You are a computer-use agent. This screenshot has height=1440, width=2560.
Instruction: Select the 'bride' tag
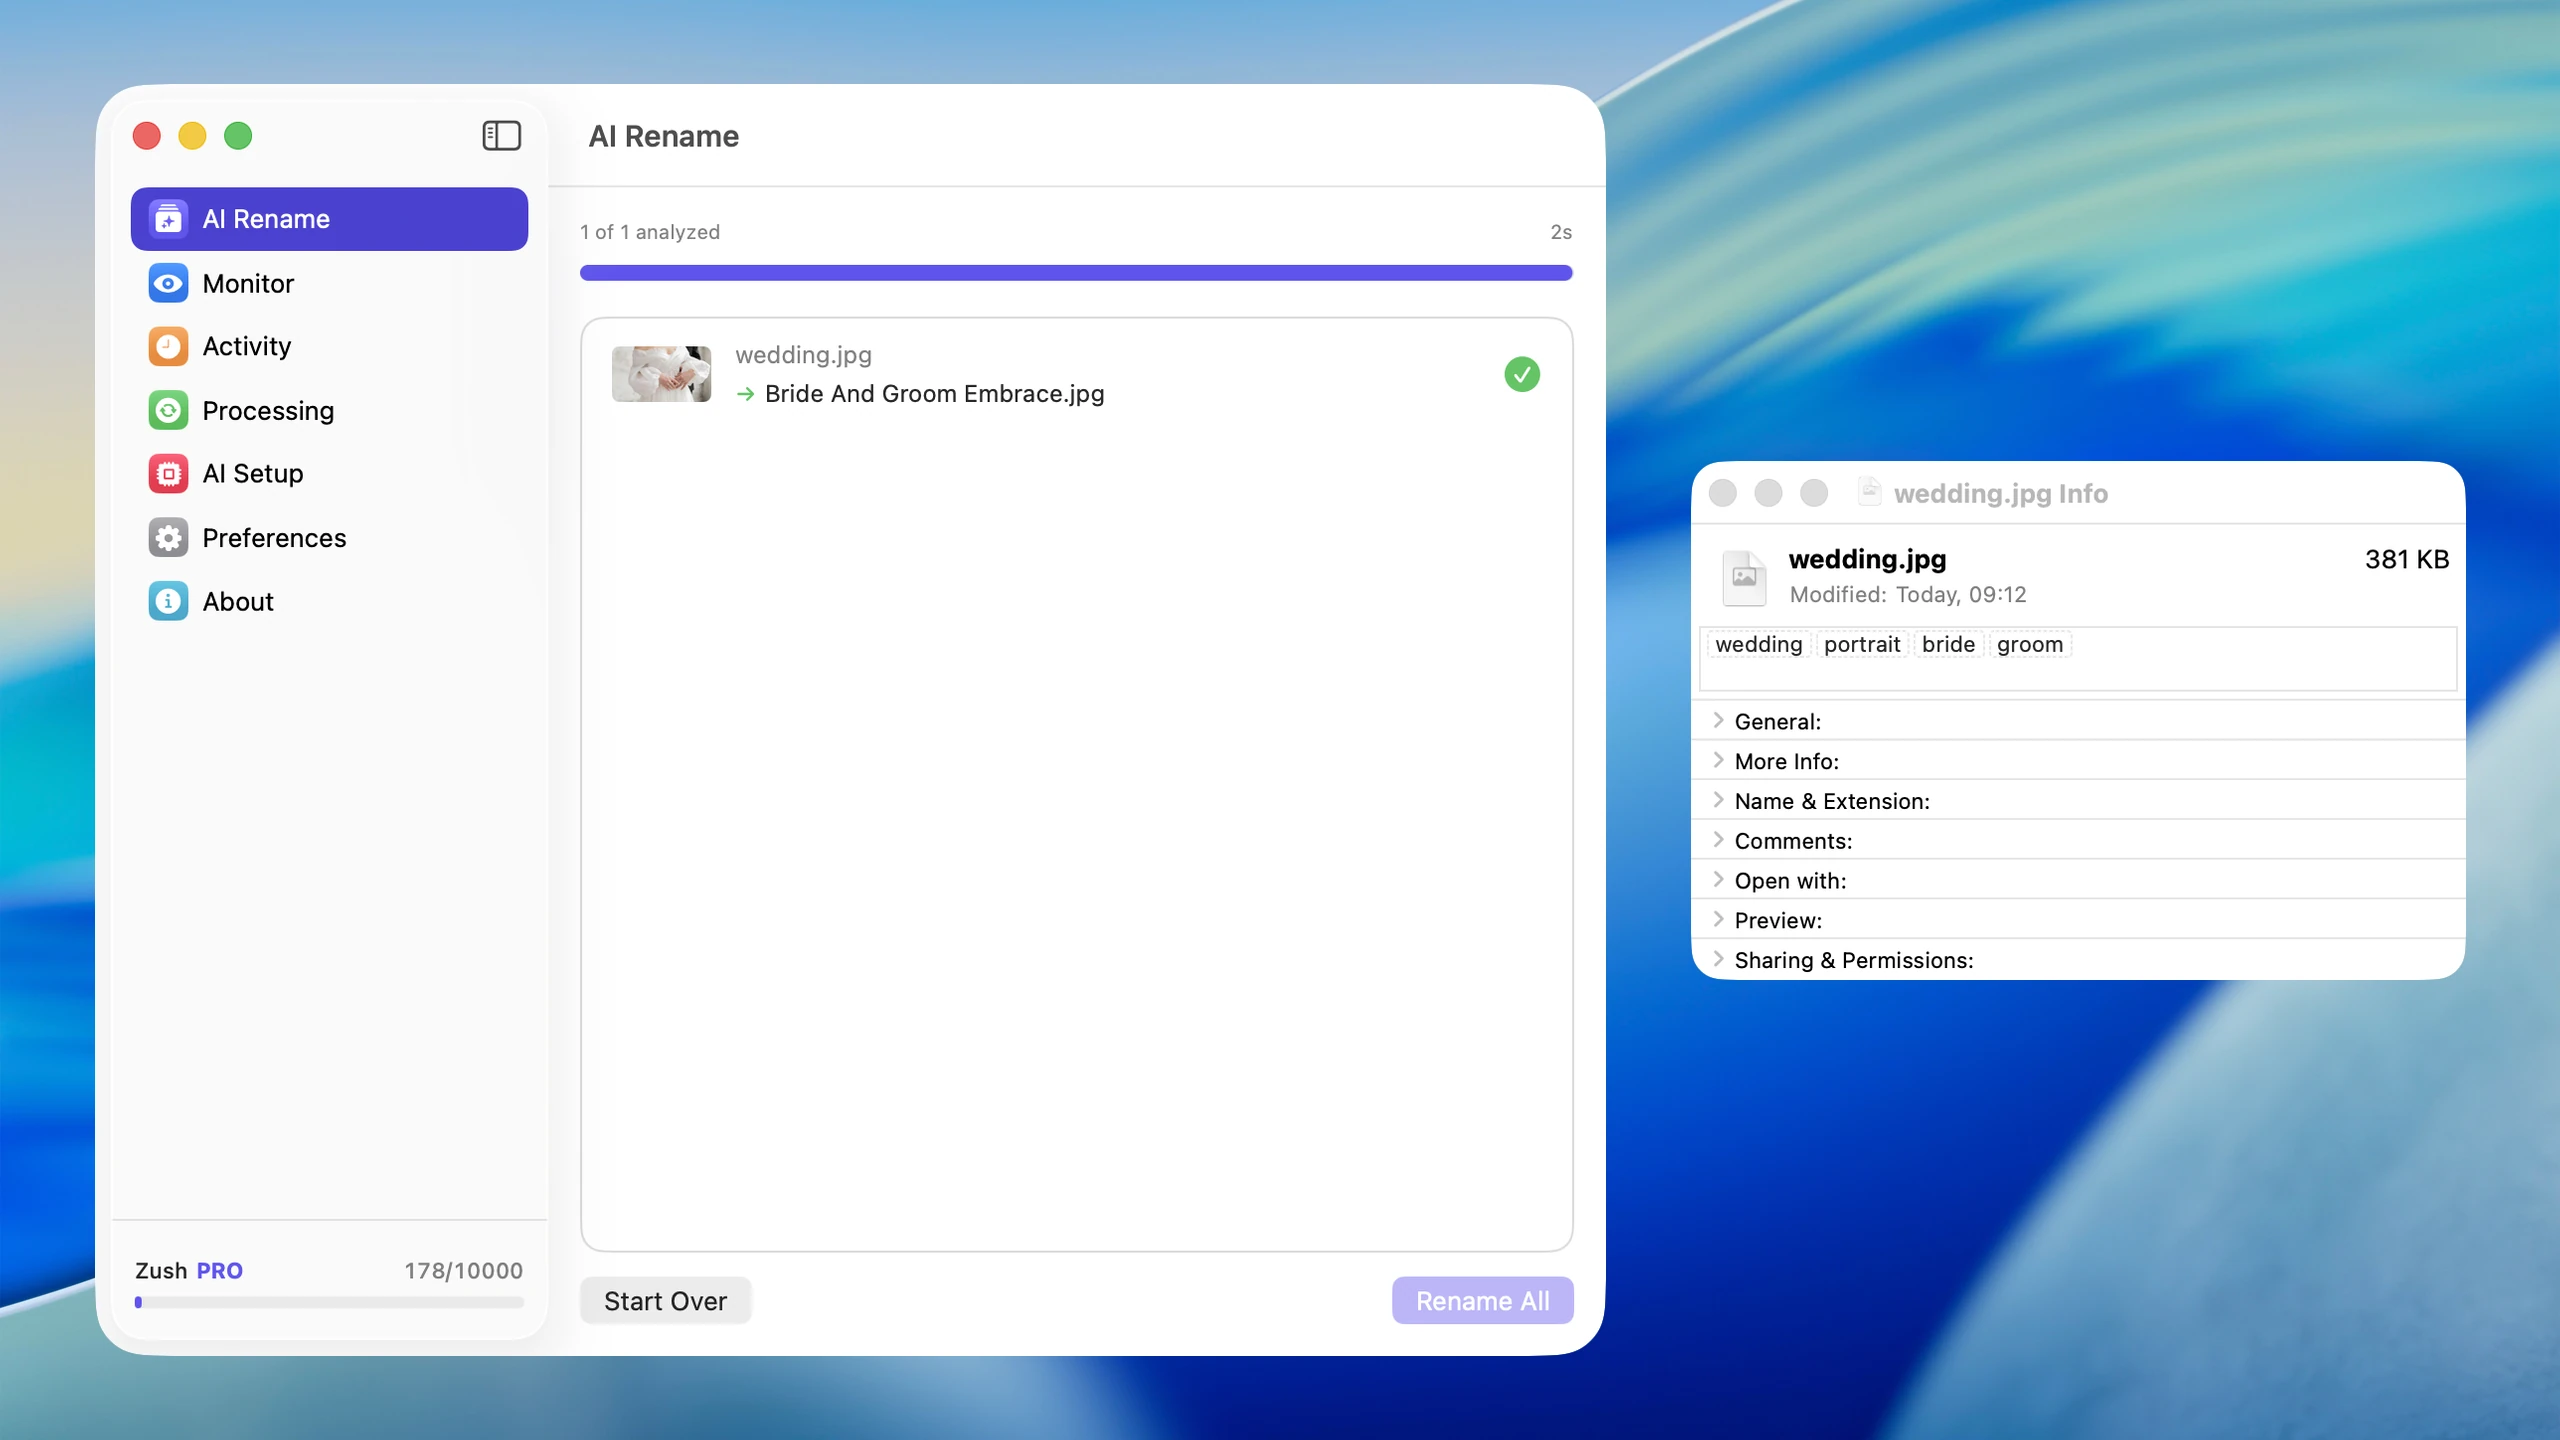point(1948,644)
